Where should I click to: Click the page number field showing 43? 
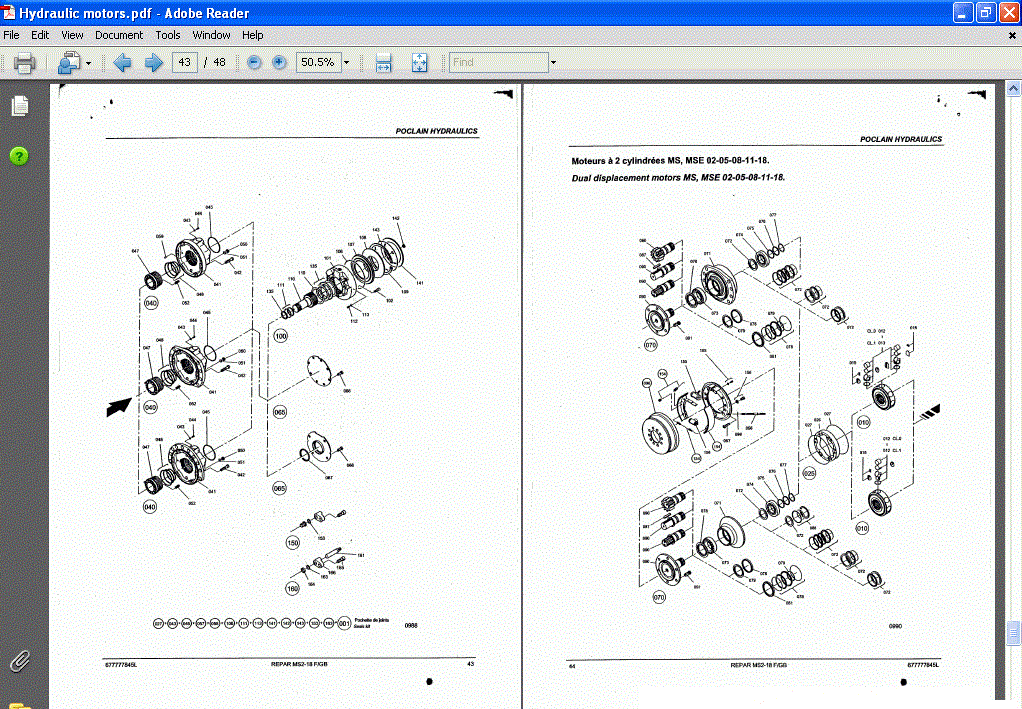click(x=185, y=62)
